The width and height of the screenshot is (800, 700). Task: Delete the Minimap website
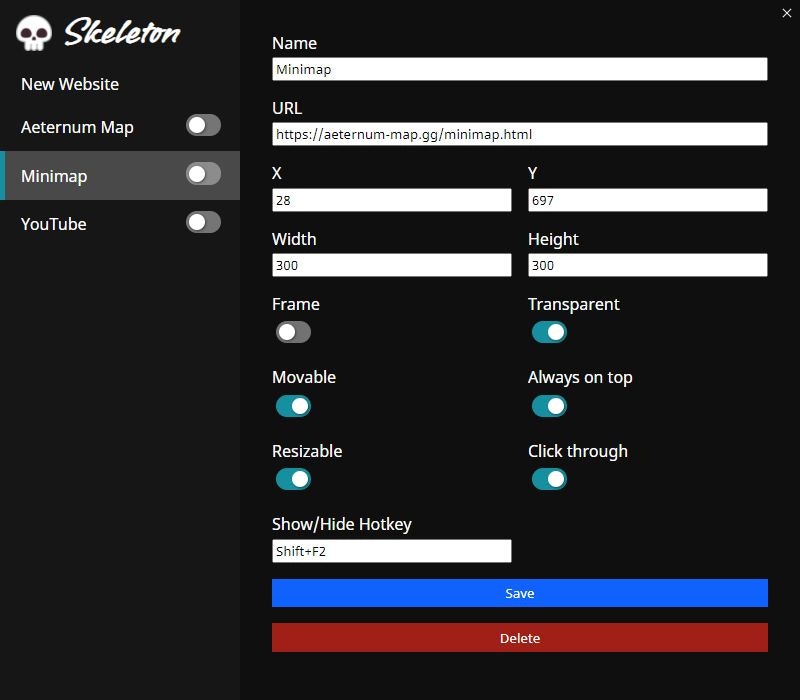pos(520,638)
